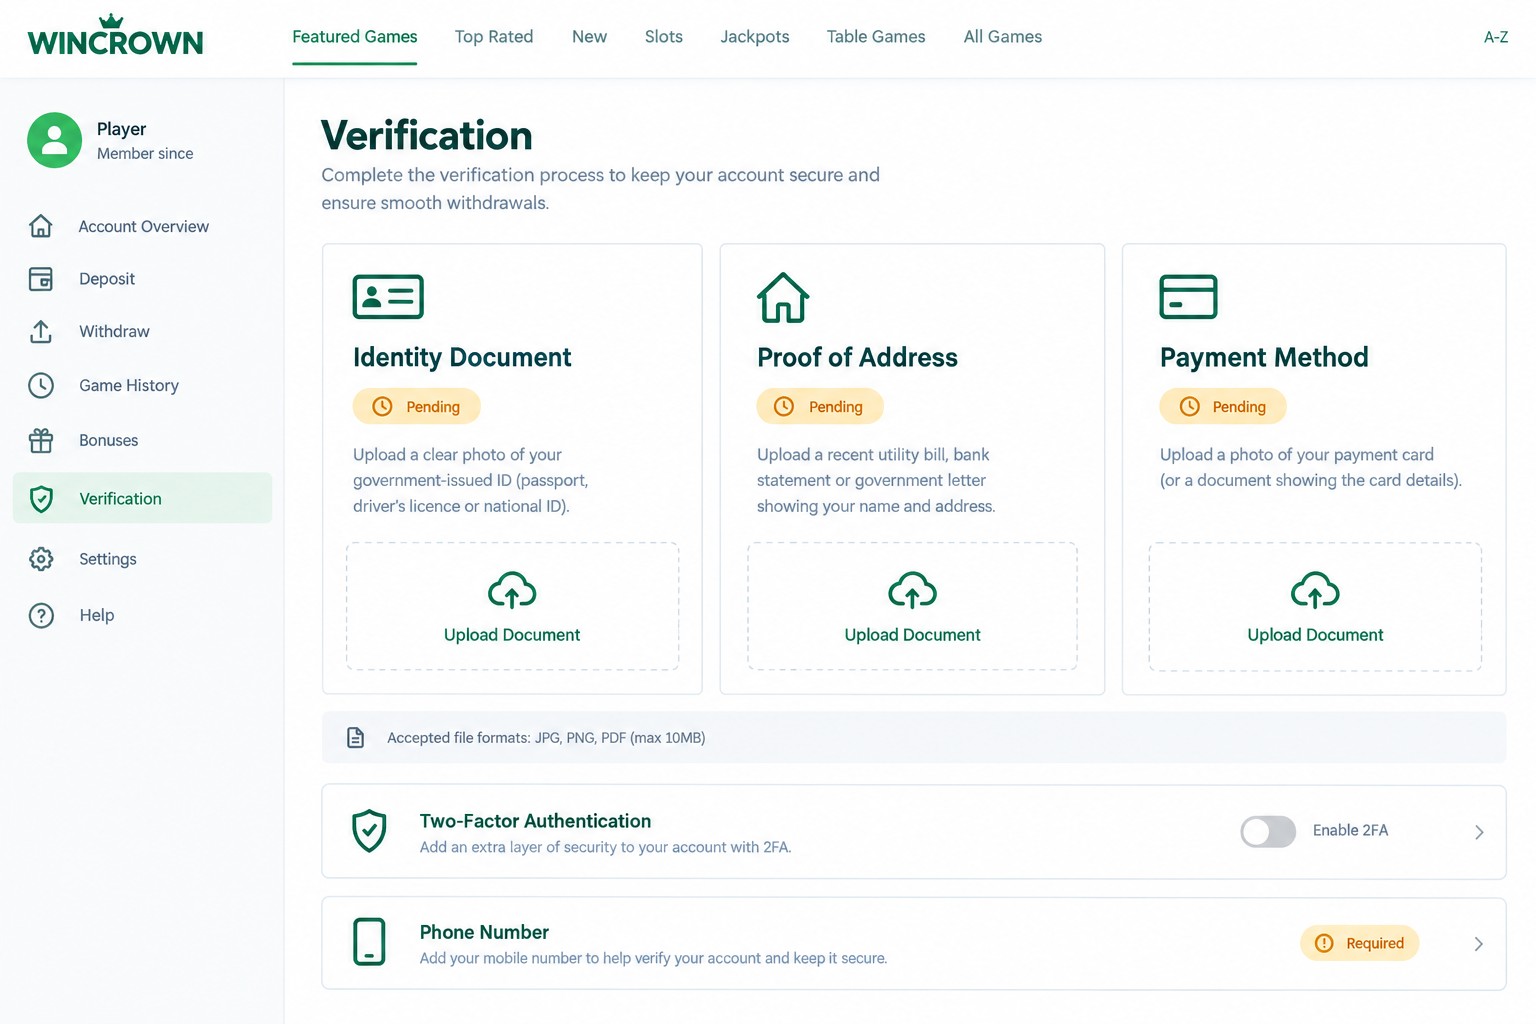Image resolution: width=1536 pixels, height=1024 pixels.
Task: Upload Document for Identity Document
Action: [512, 607]
